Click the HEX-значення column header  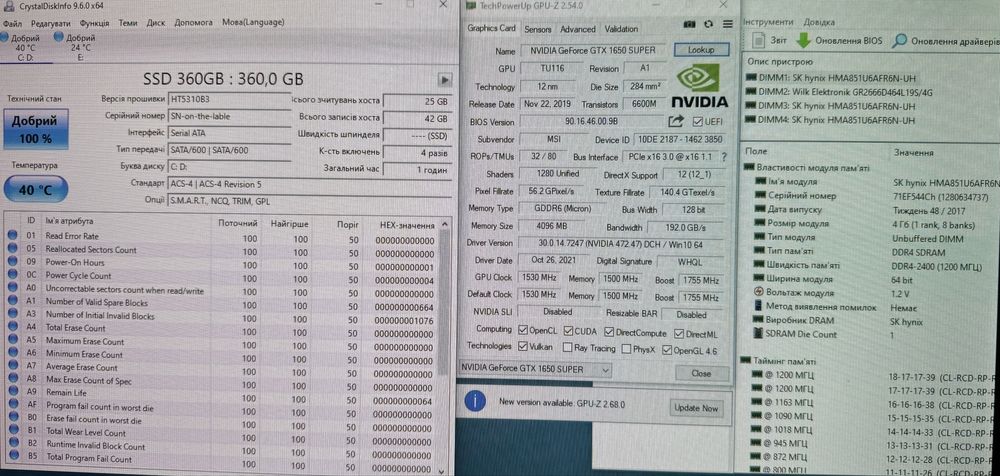(406, 225)
